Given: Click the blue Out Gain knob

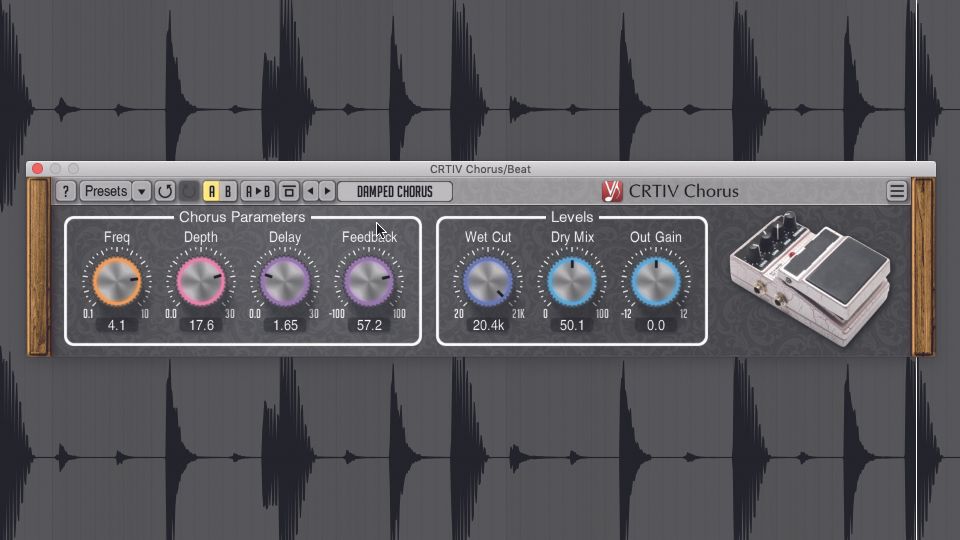Looking at the screenshot, I should pyautogui.click(x=655, y=280).
